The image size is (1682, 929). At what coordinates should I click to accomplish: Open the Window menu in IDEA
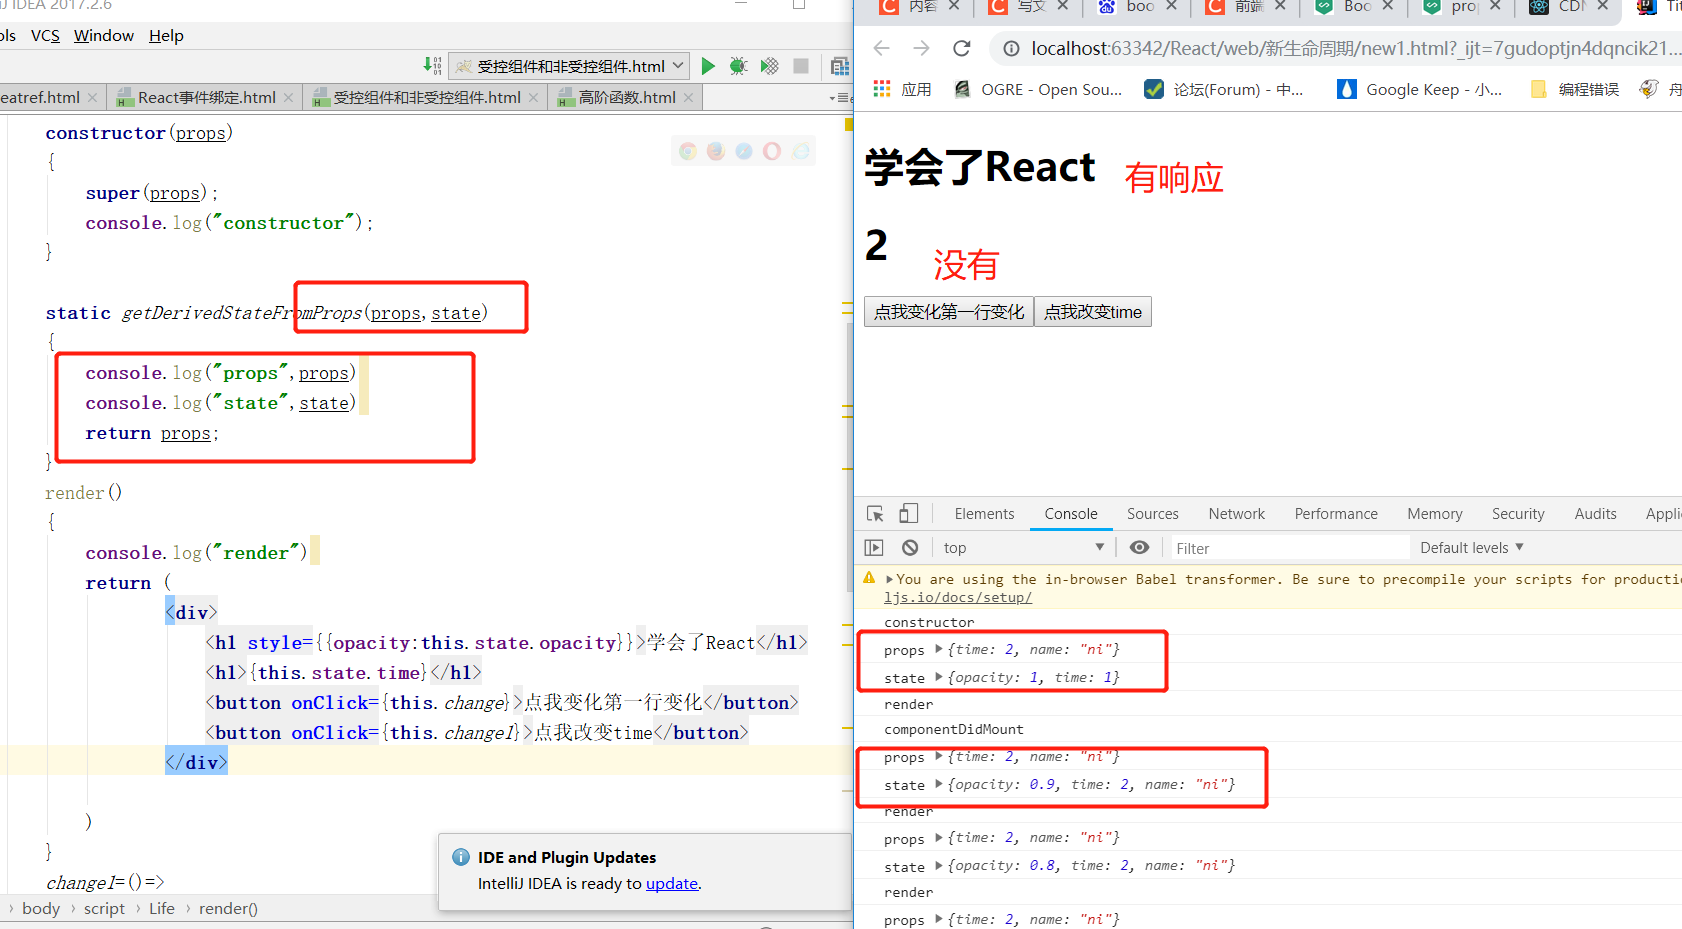(x=104, y=36)
